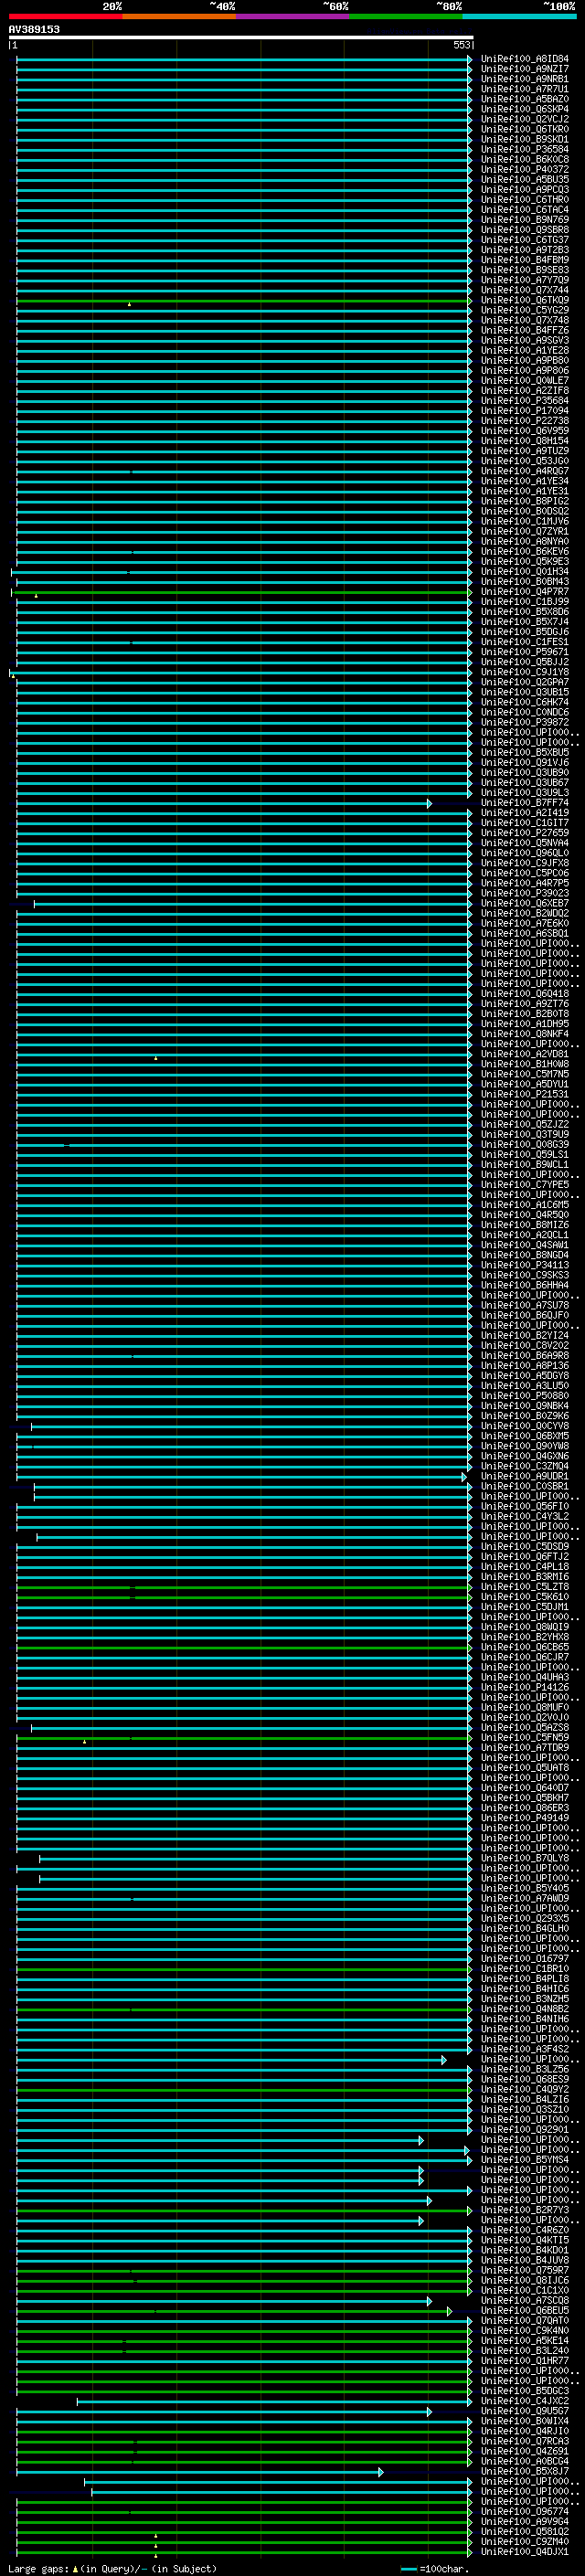Select hit label UniRef100_Q4DJX1
585x2576 pixels.
pos(525,2552)
